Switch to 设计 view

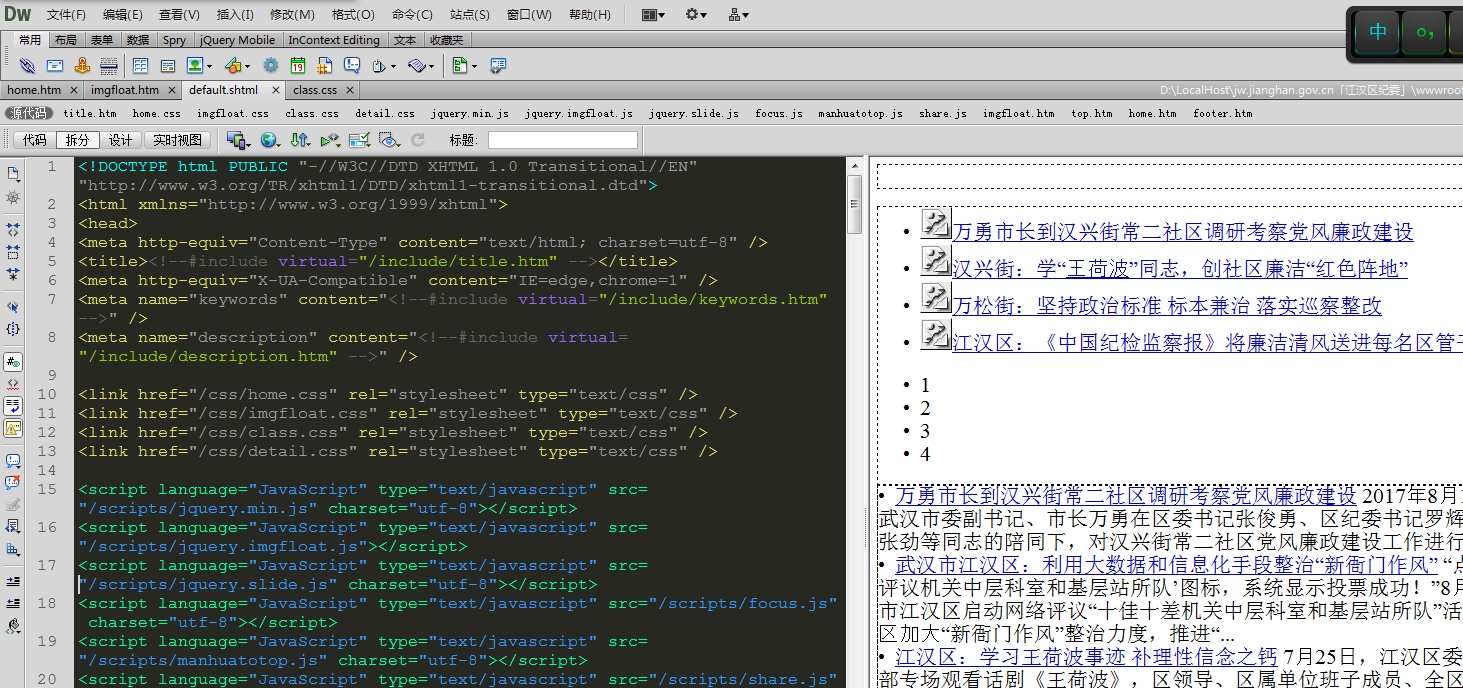(120, 140)
